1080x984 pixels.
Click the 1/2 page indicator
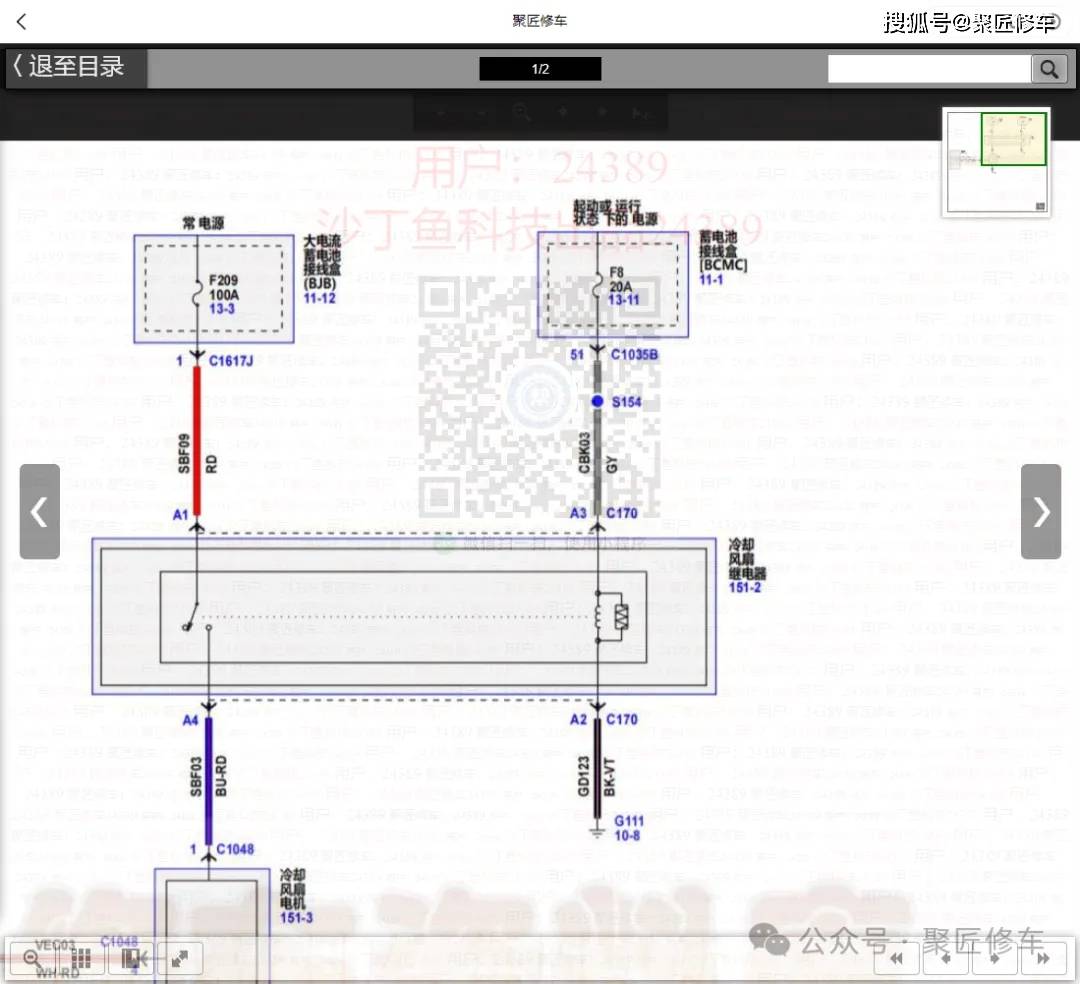540,69
